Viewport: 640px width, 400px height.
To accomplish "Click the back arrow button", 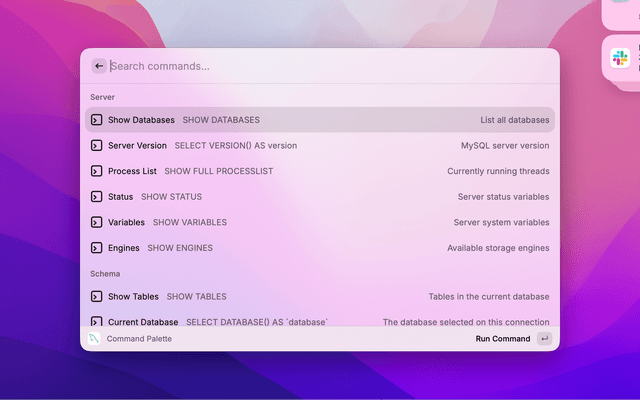I will pyautogui.click(x=99, y=66).
